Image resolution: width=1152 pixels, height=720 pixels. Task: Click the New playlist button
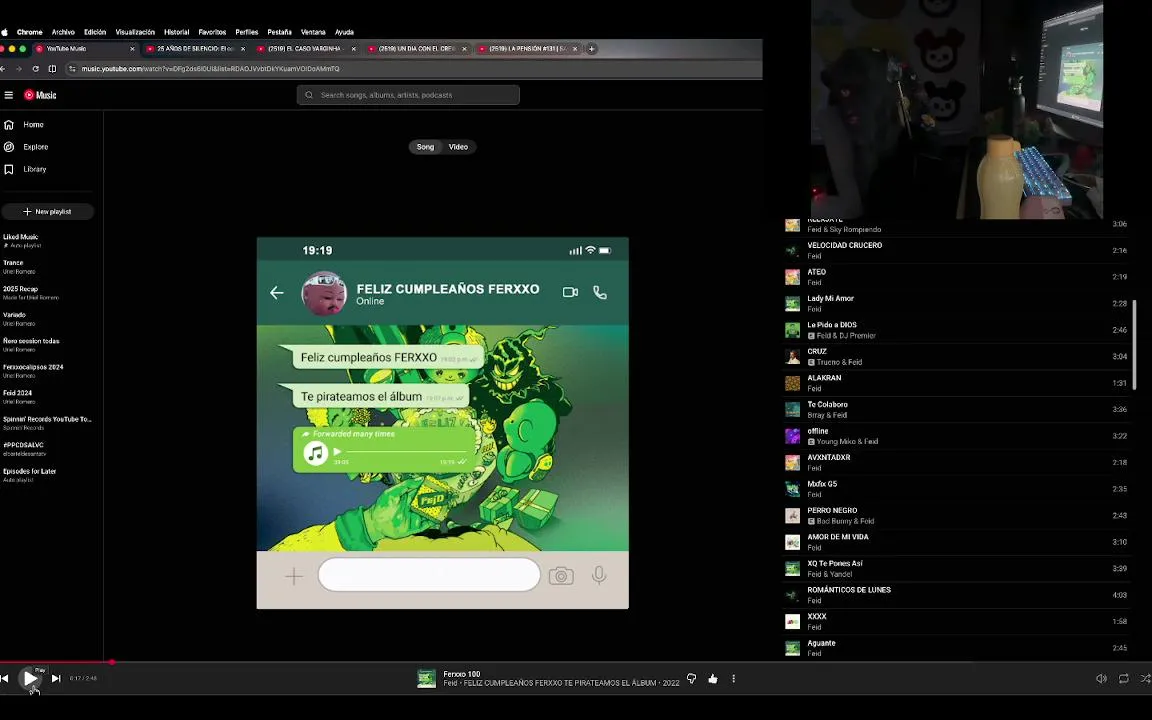[48, 212]
